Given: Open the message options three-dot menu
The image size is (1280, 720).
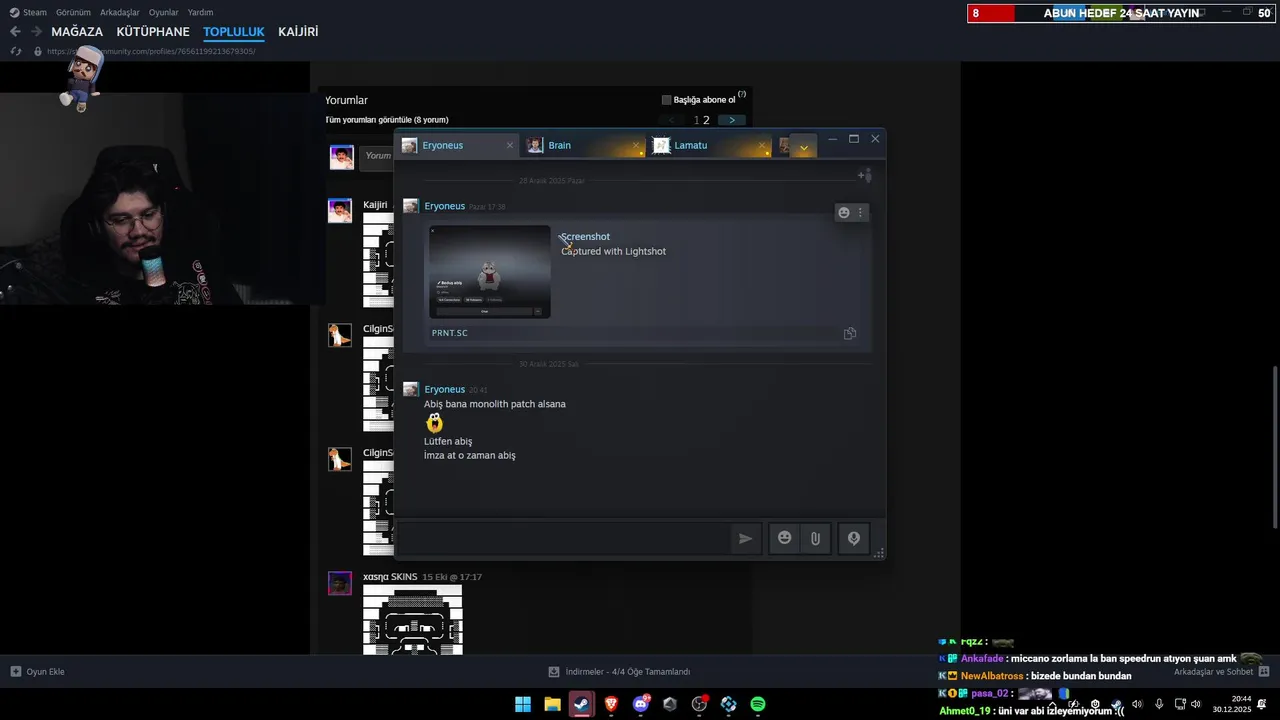Looking at the screenshot, I should point(860,212).
